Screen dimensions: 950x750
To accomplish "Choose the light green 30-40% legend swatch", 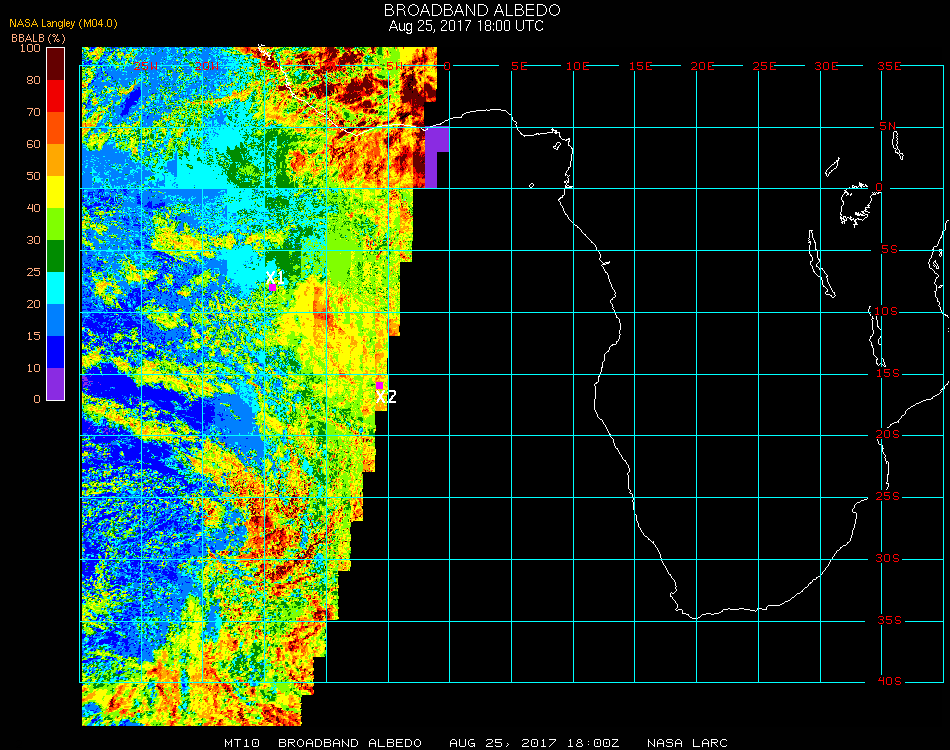I will pos(56,224).
